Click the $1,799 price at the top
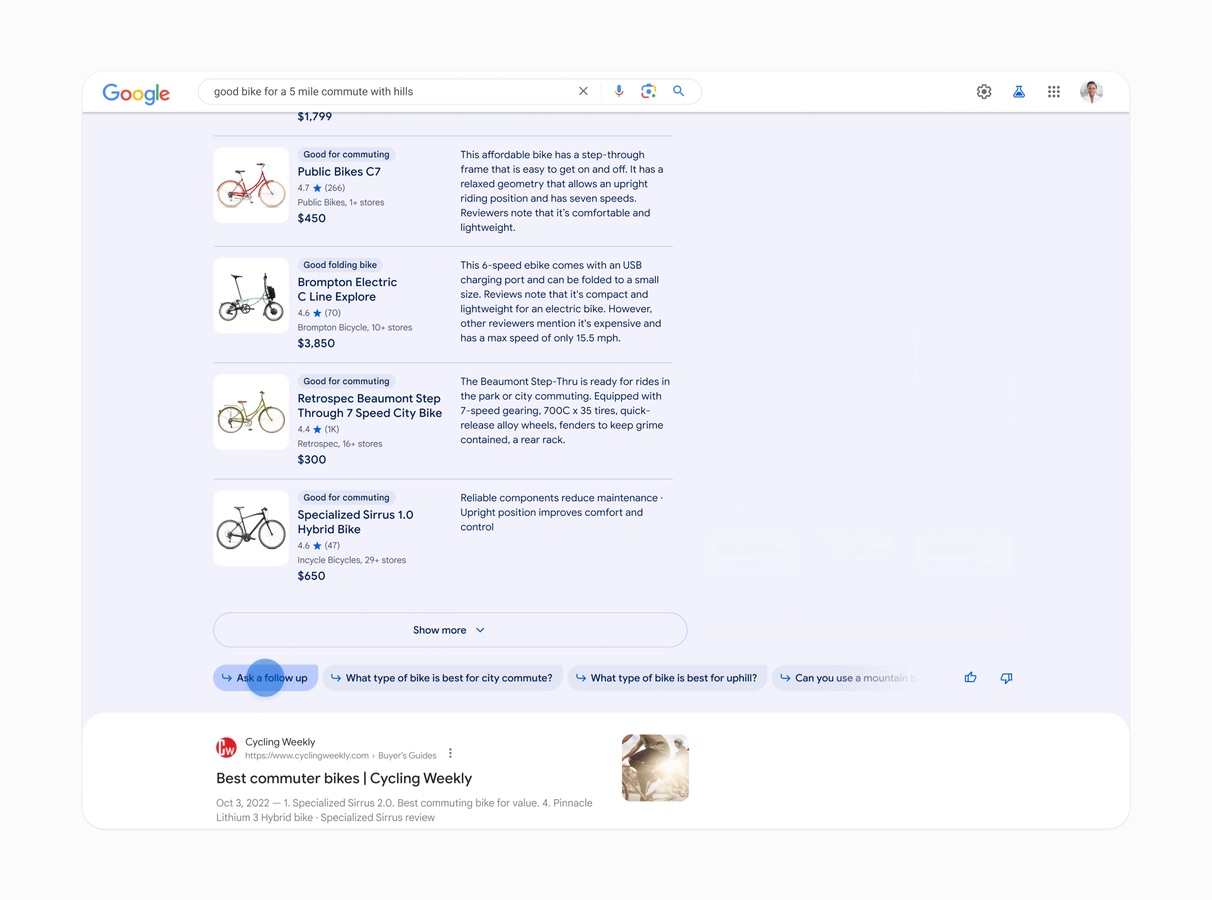This screenshot has height=900, width=1212. point(314,117)
